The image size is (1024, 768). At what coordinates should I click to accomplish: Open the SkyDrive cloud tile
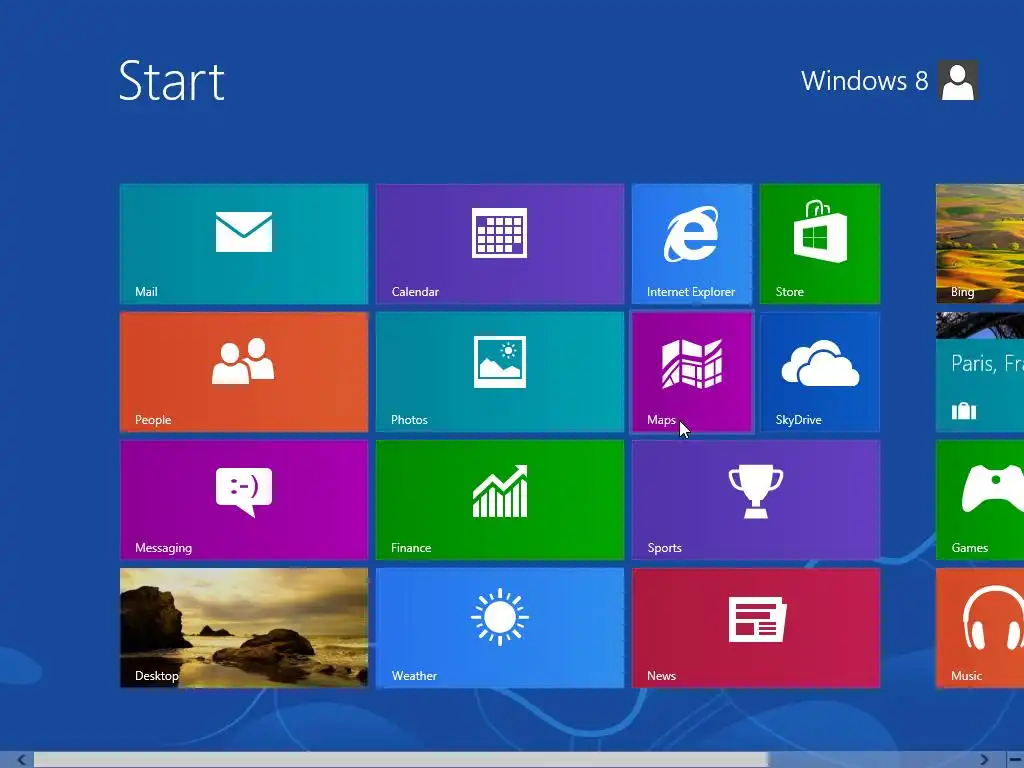[820, 372]
